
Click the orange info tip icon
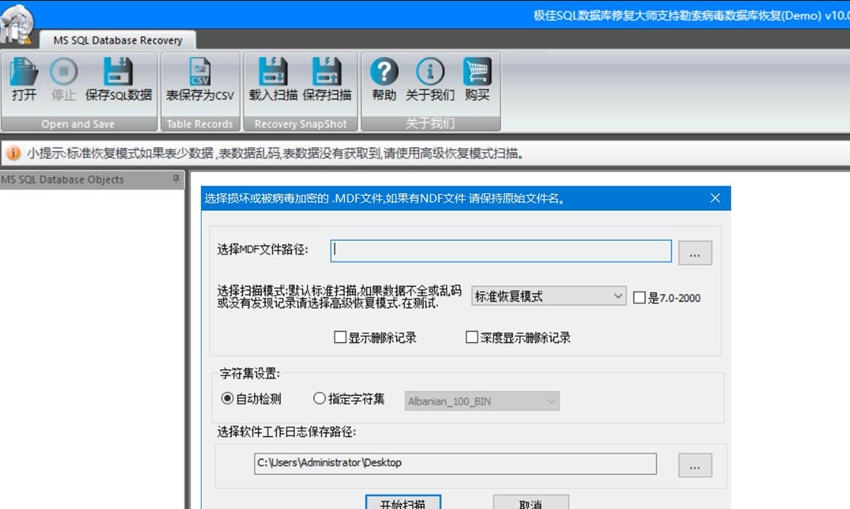[13, 153]
